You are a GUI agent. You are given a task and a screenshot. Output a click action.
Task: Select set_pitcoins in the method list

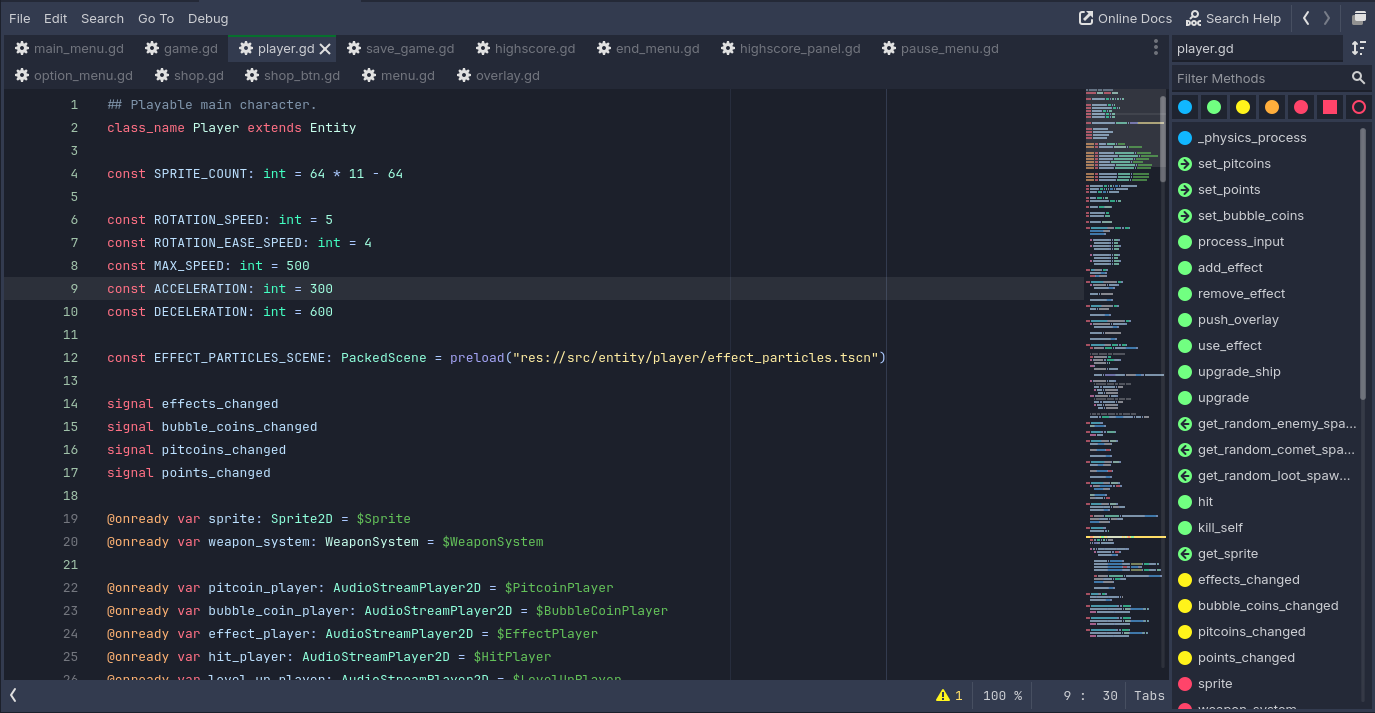(x=1232, y=163)
